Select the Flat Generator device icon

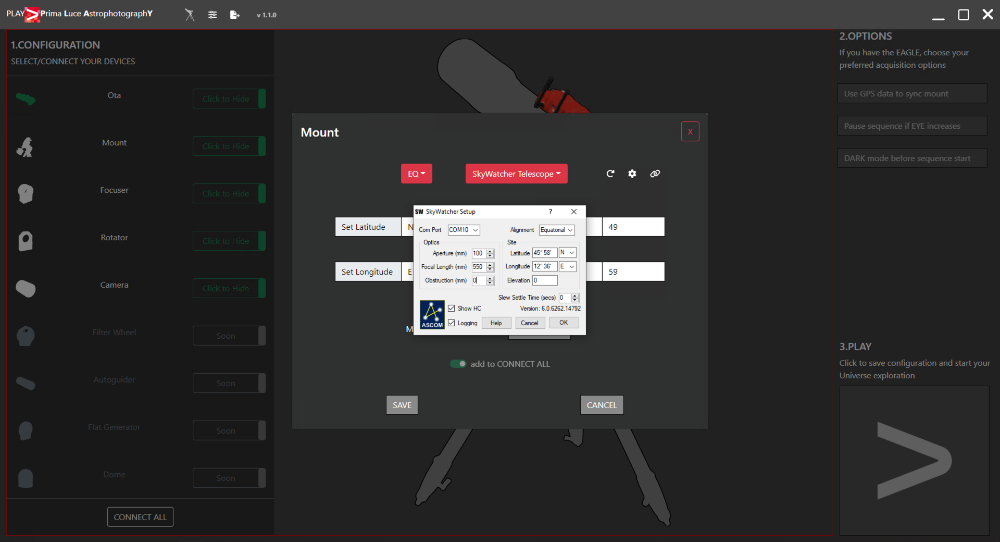pyautogui.click(x=26, y=430)
